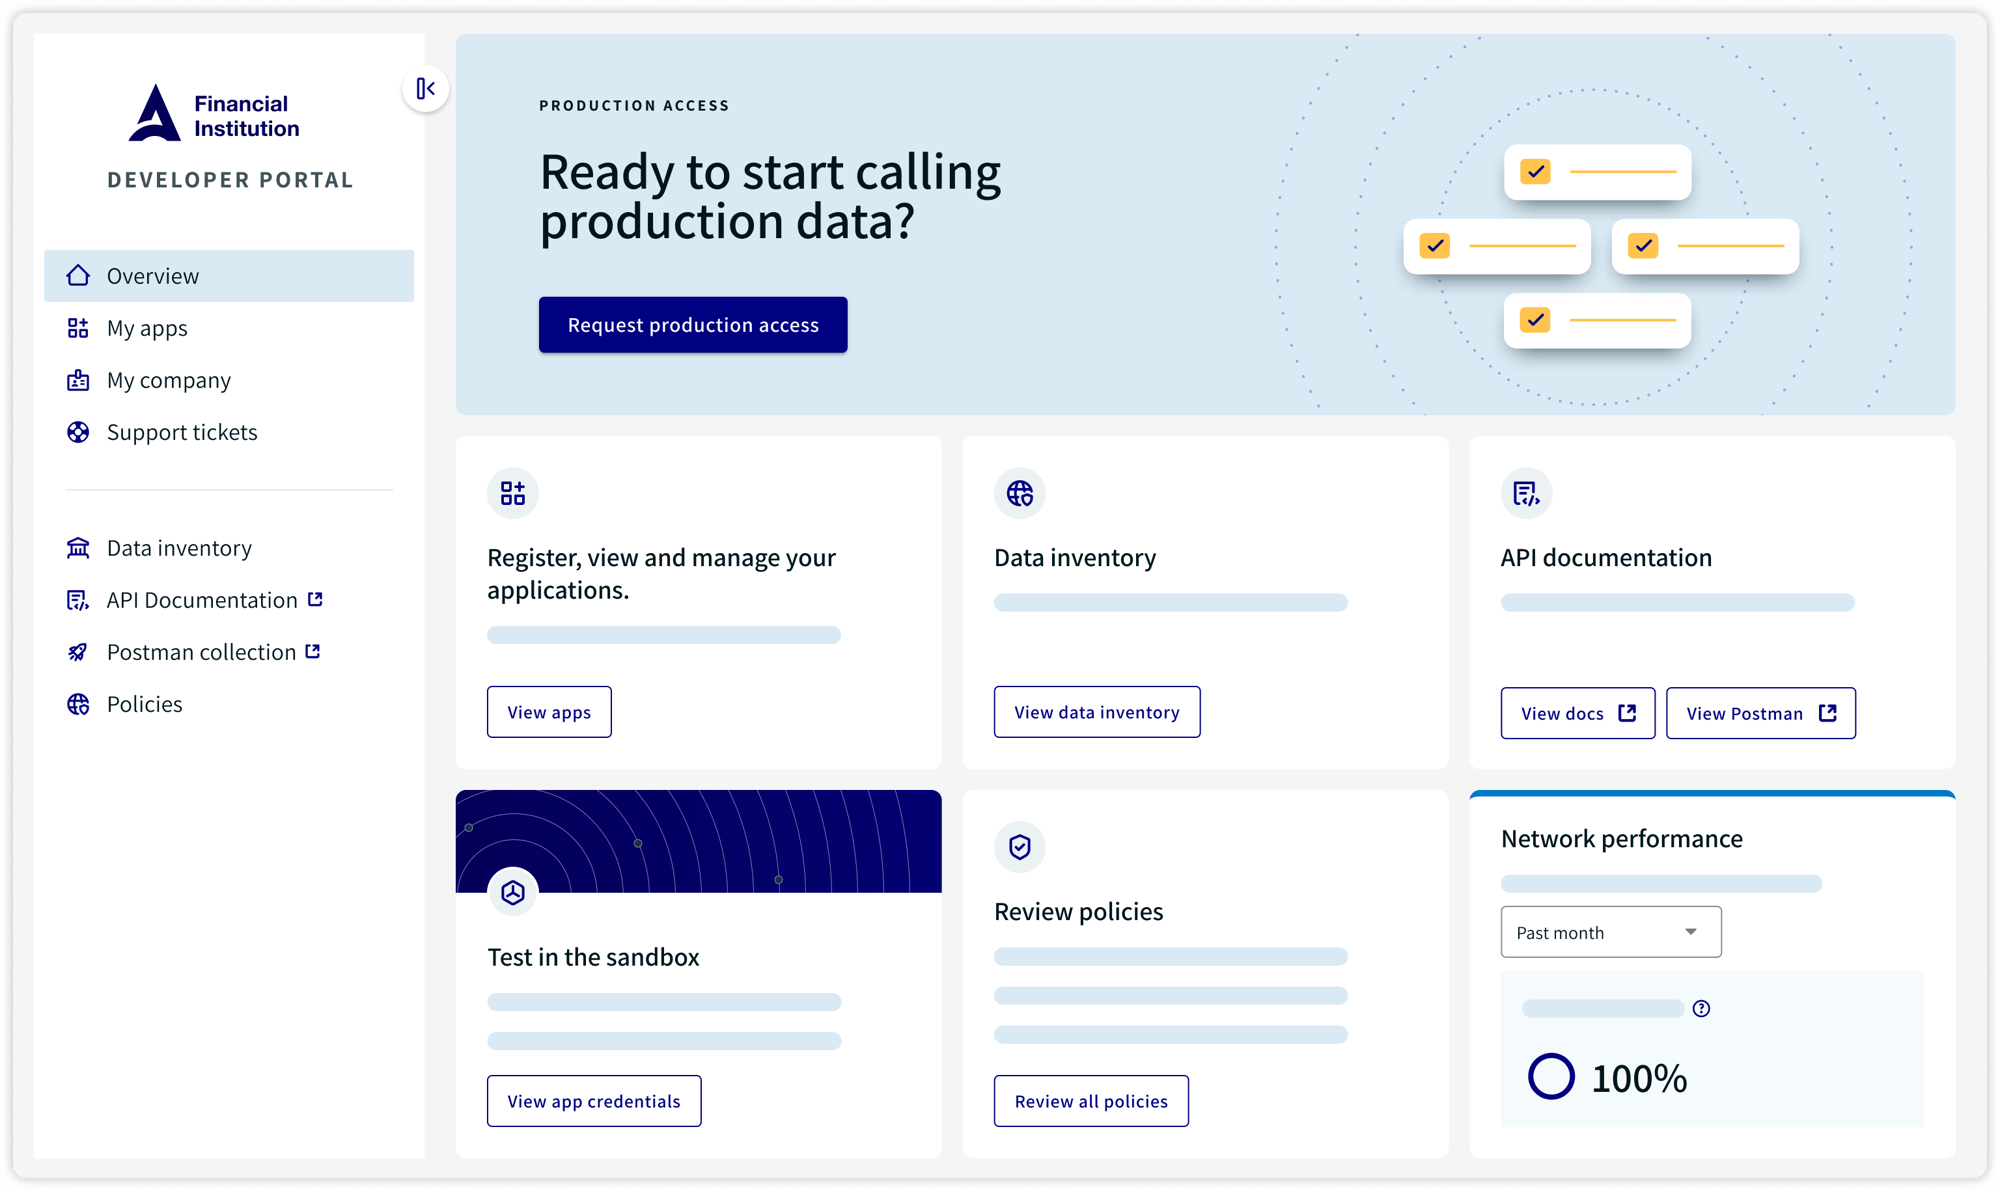2000x1196 pixels.
Task: Click the API Documentation code icon in sidebar
Action: pyautogui.click(x=78, y=599)
